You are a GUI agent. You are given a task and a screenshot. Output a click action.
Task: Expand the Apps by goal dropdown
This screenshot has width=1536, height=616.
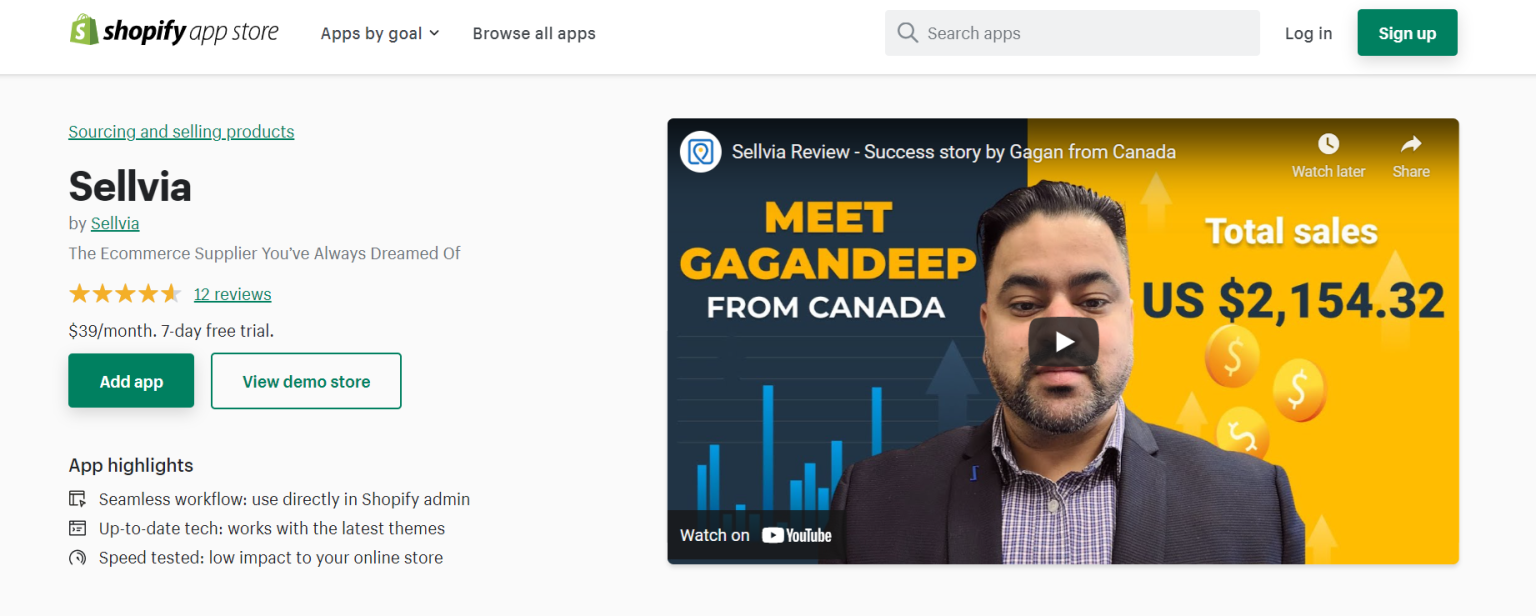[x=380, y=33]
